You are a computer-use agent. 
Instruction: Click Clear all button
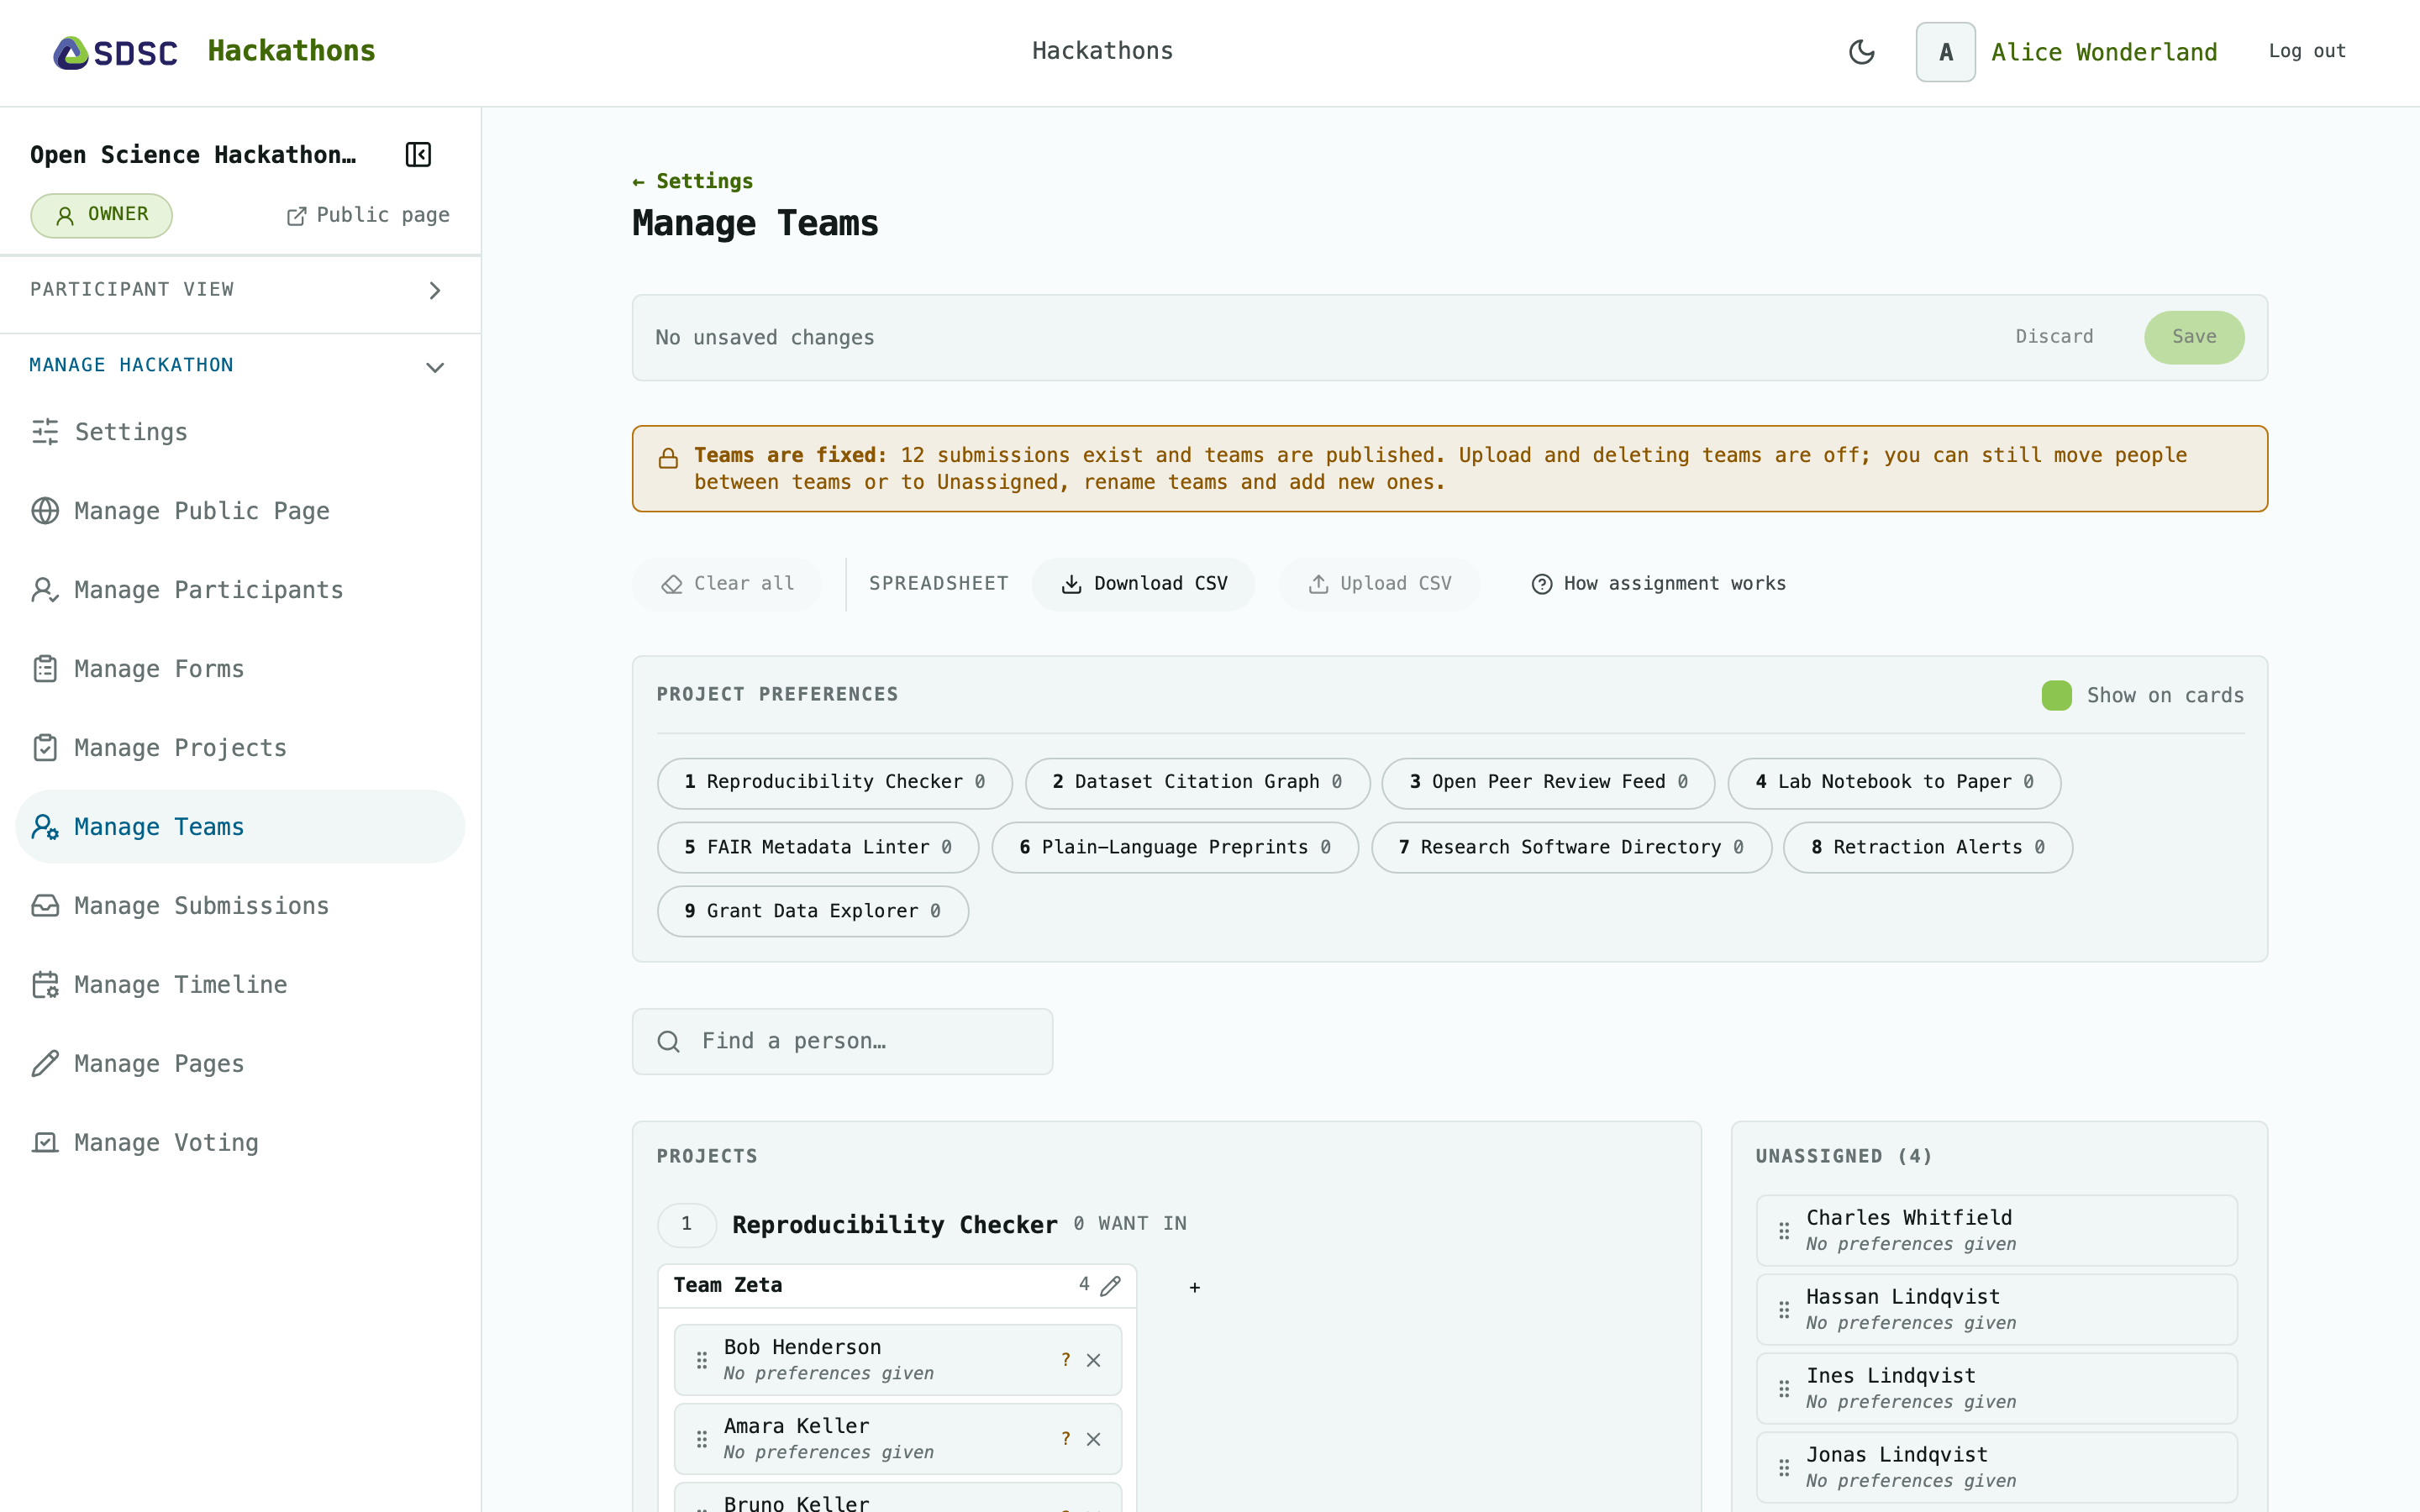tap(727, 584)
